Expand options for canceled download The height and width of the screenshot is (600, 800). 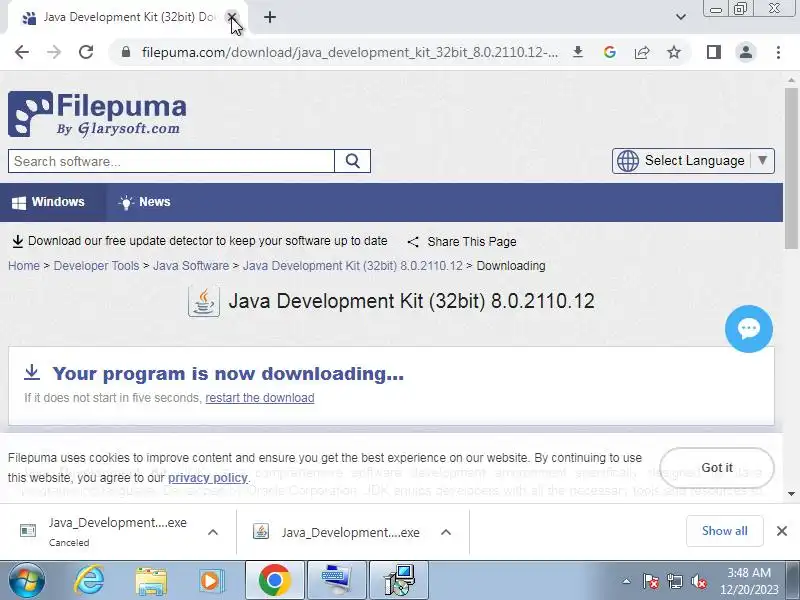[x=213, y=532]
